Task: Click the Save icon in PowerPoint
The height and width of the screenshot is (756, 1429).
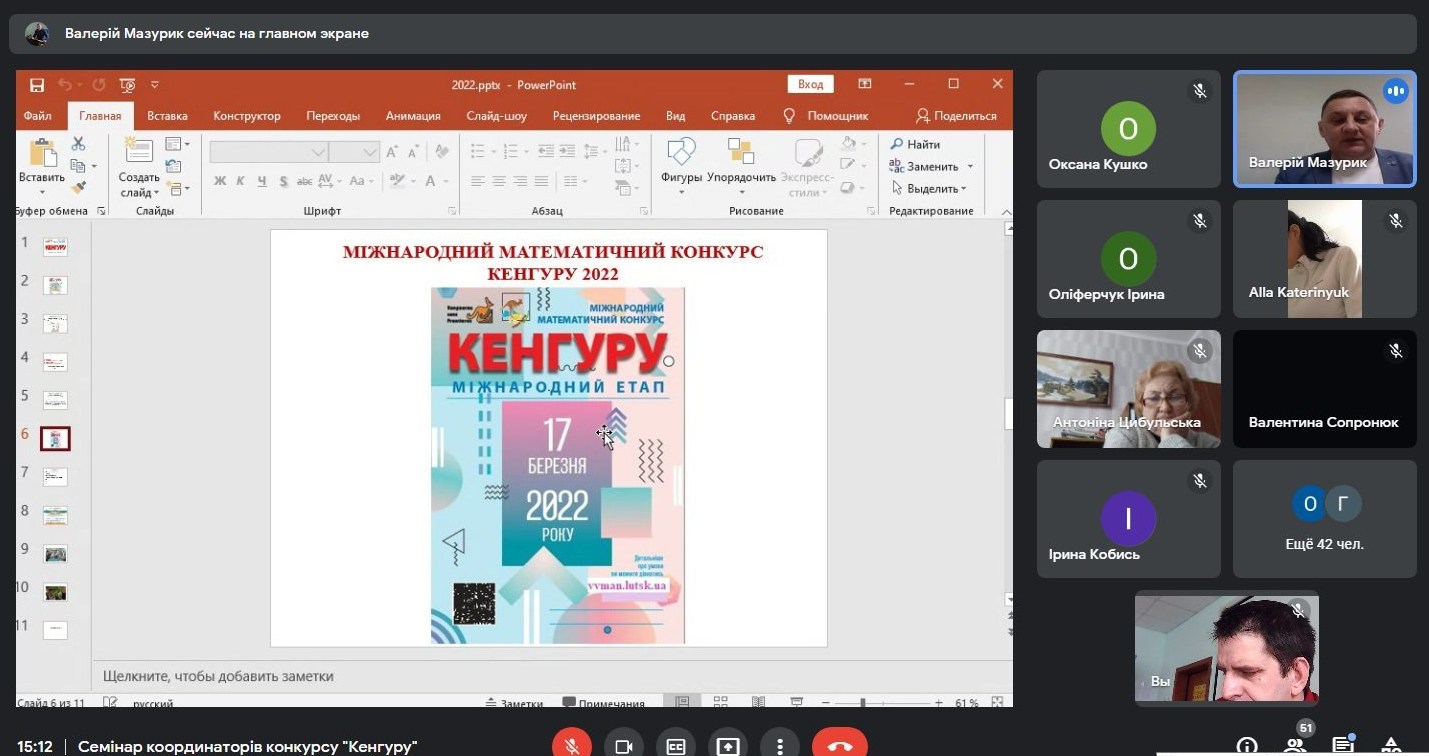Action: pyautogui.click(x=37, y=85)
